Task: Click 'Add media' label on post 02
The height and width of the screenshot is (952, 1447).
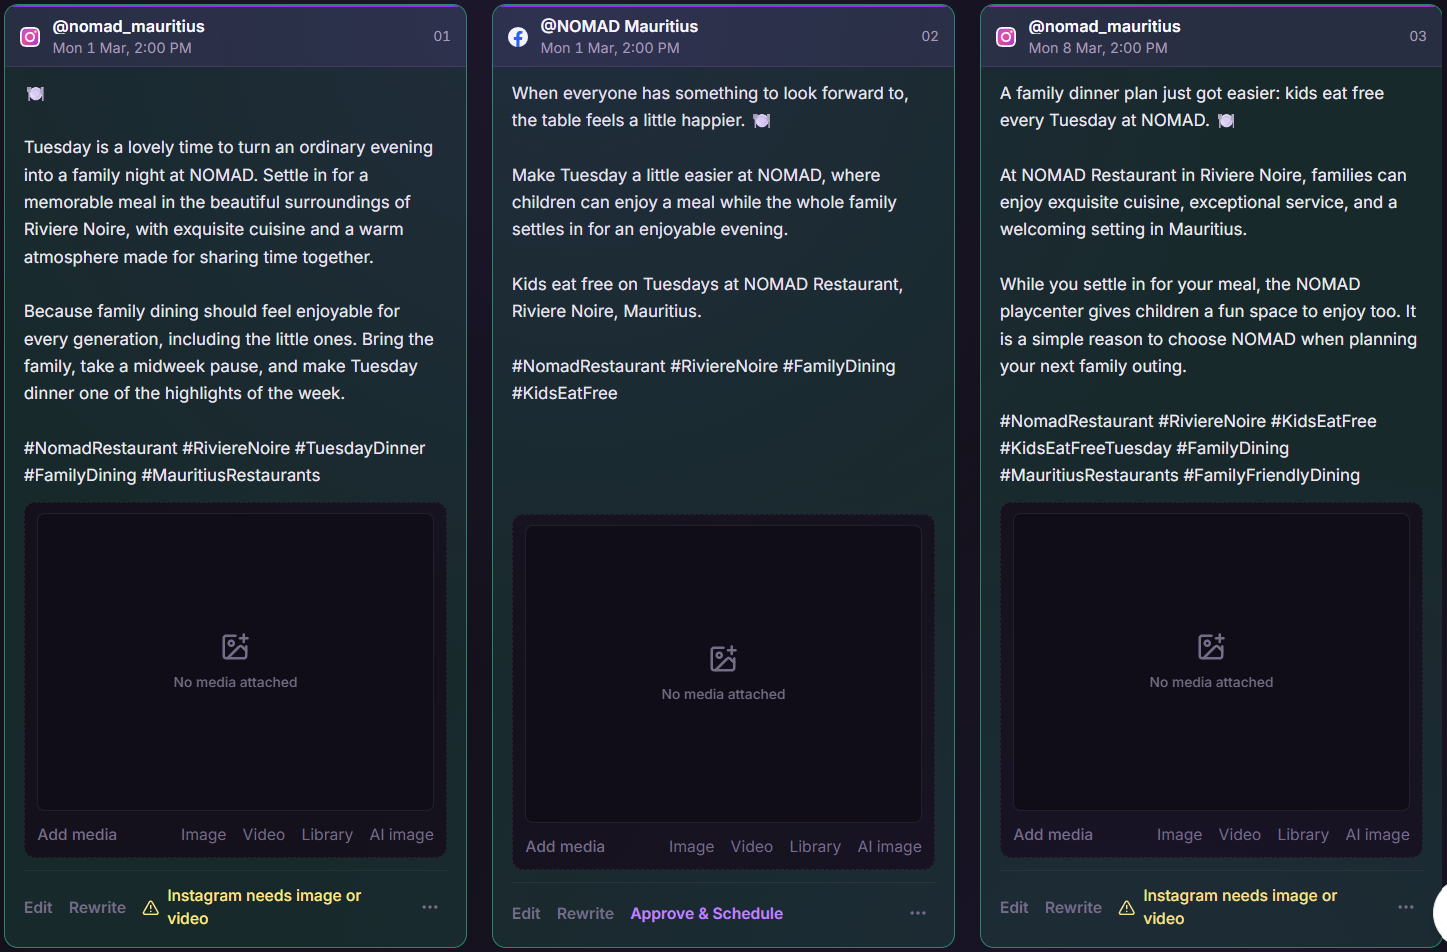Action: tap(565, 846)
